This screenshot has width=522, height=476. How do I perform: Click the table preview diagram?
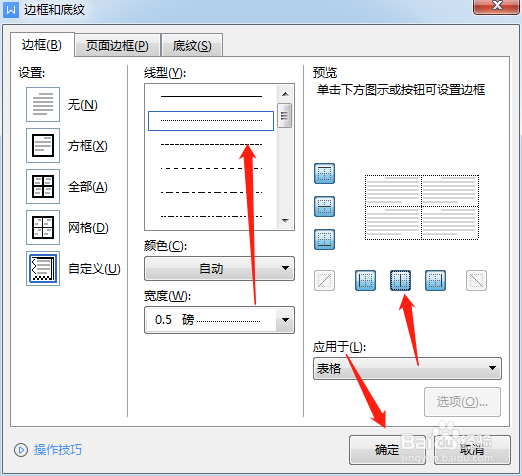pyautogui.click(x=422, y=207)
